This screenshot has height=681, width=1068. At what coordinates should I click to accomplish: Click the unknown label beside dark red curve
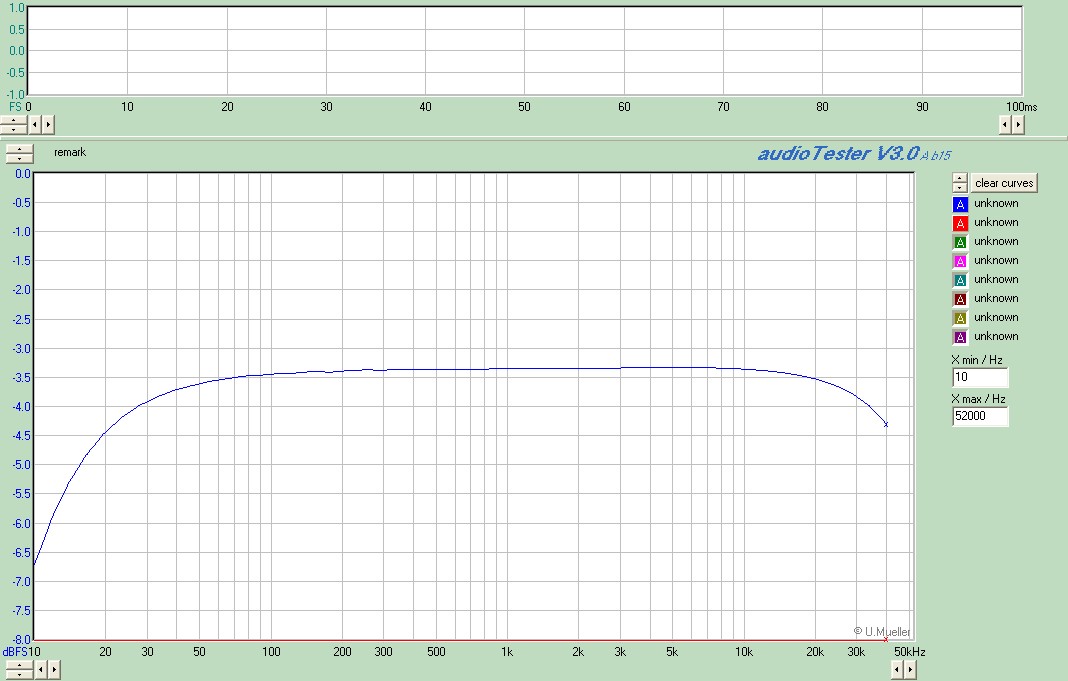996,298
